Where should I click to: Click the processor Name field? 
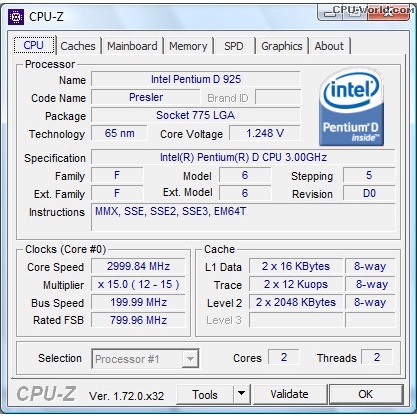click(x=196, y=79)
